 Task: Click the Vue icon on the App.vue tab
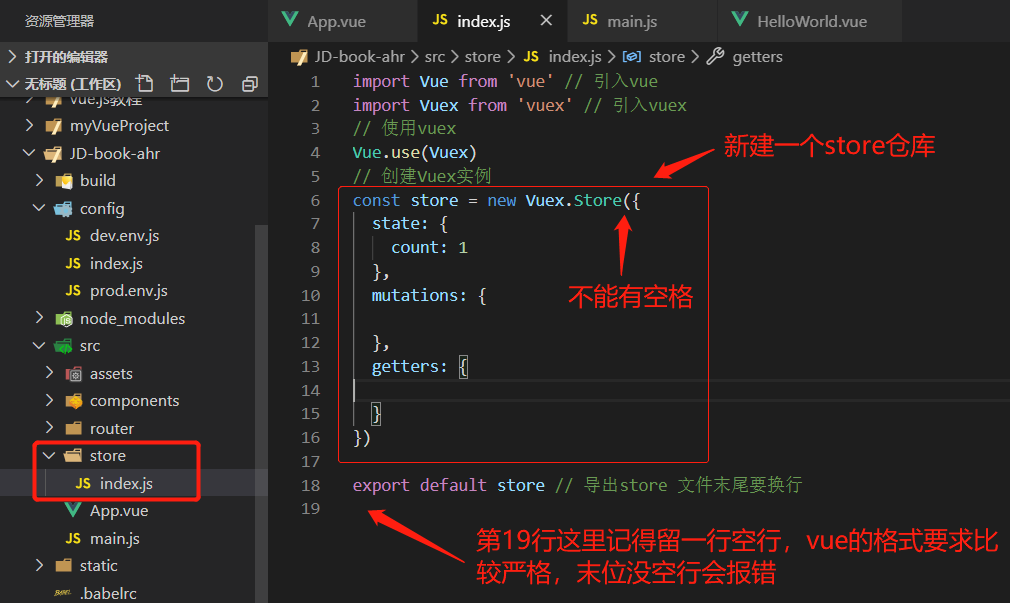click(291, 19)
